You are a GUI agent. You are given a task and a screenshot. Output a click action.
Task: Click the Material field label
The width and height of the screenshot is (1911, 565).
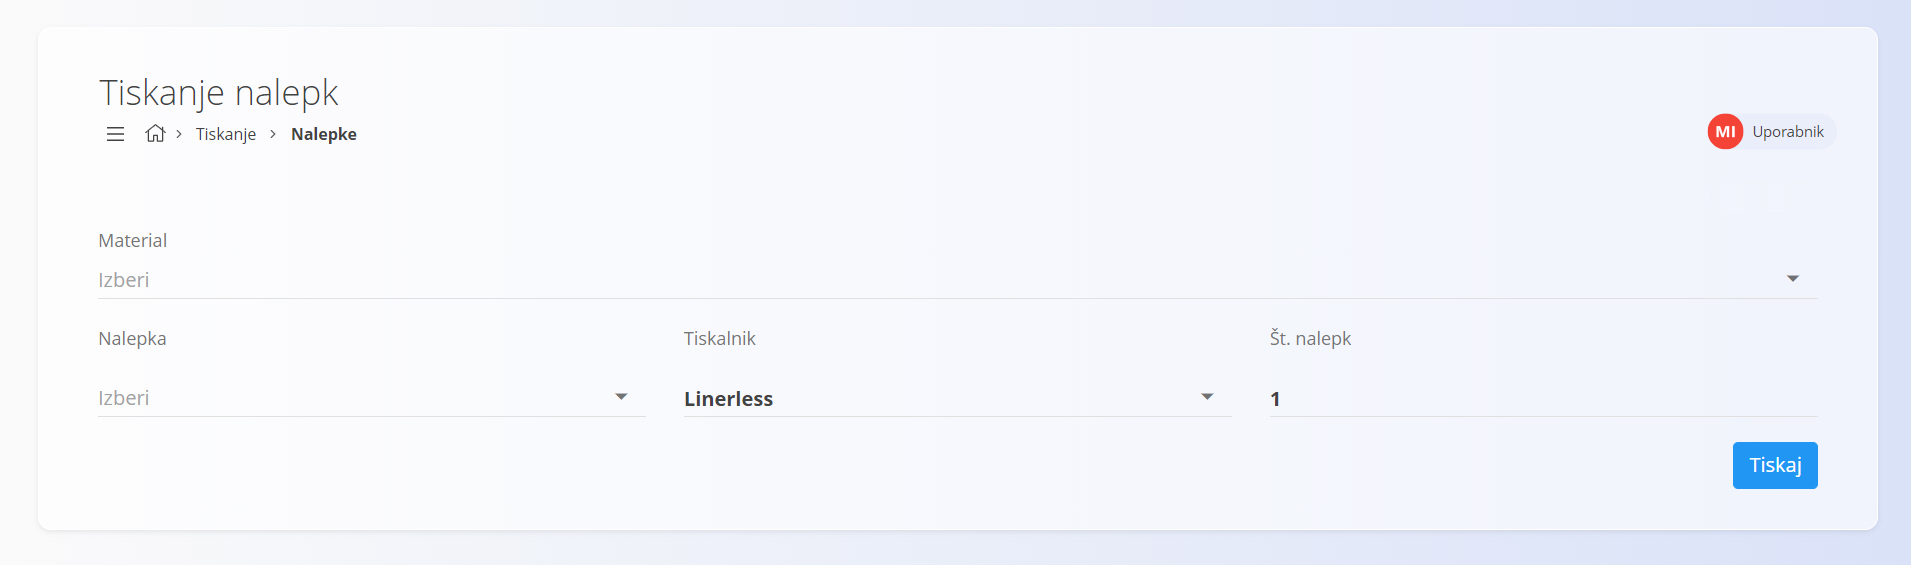pyautogui.click(x=133, y=240)
